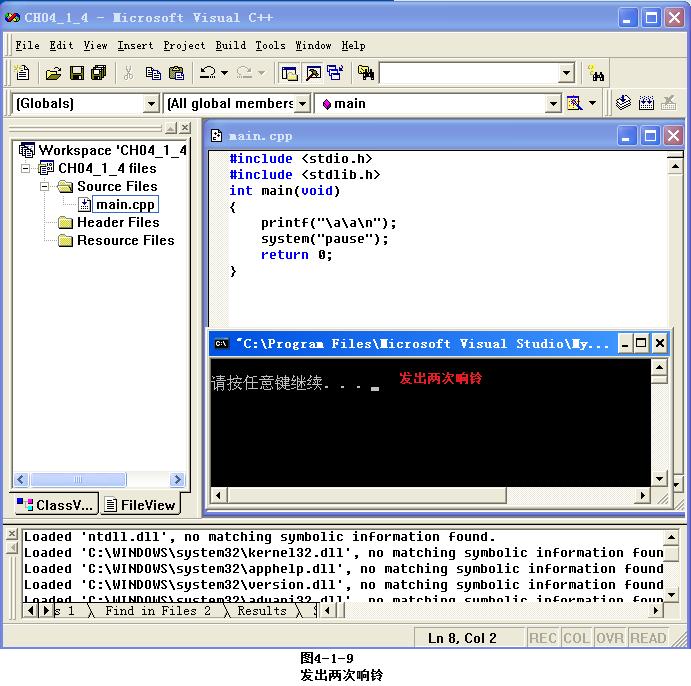691x686 pixels.
Task: Click the Undo arrow icon
Action: (208, 72)
